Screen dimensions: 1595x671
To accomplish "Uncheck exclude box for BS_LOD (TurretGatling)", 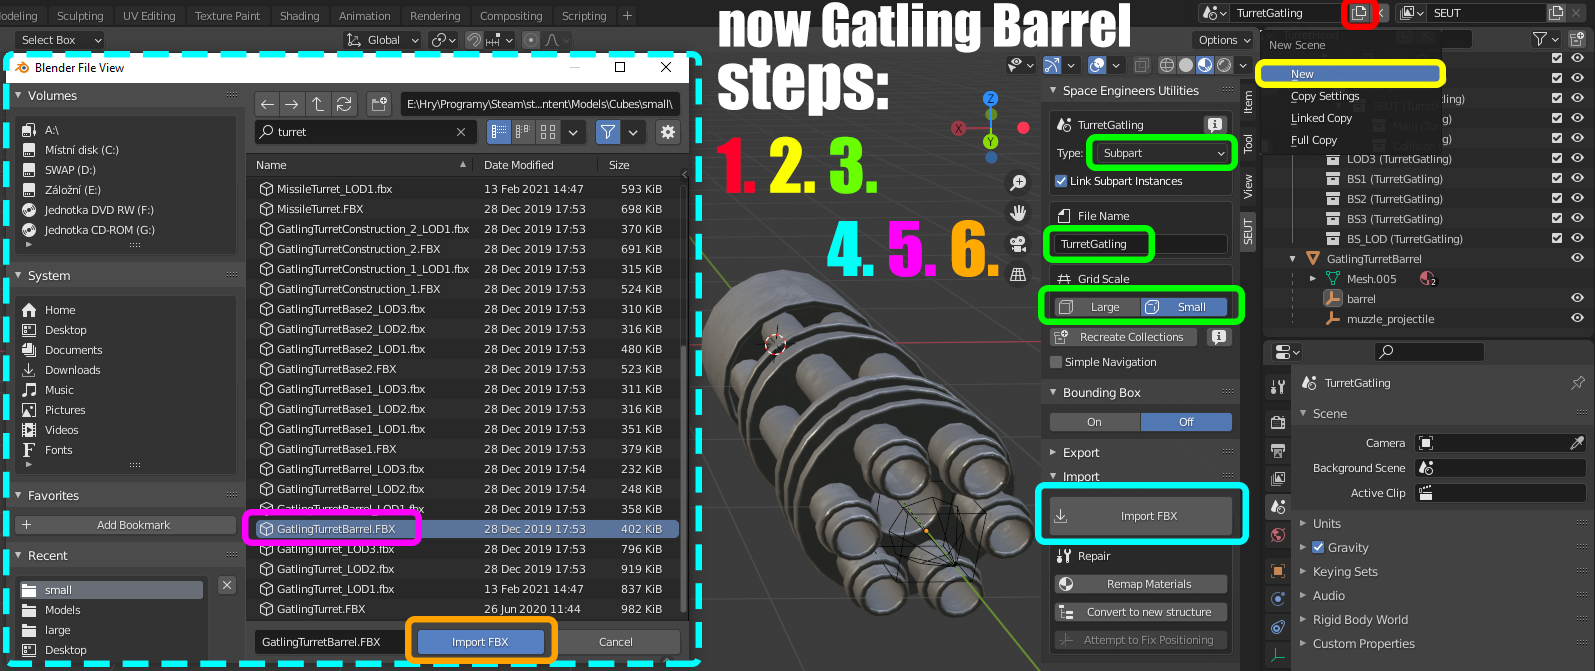I will pyautogui.click(x=1556, y=239).
